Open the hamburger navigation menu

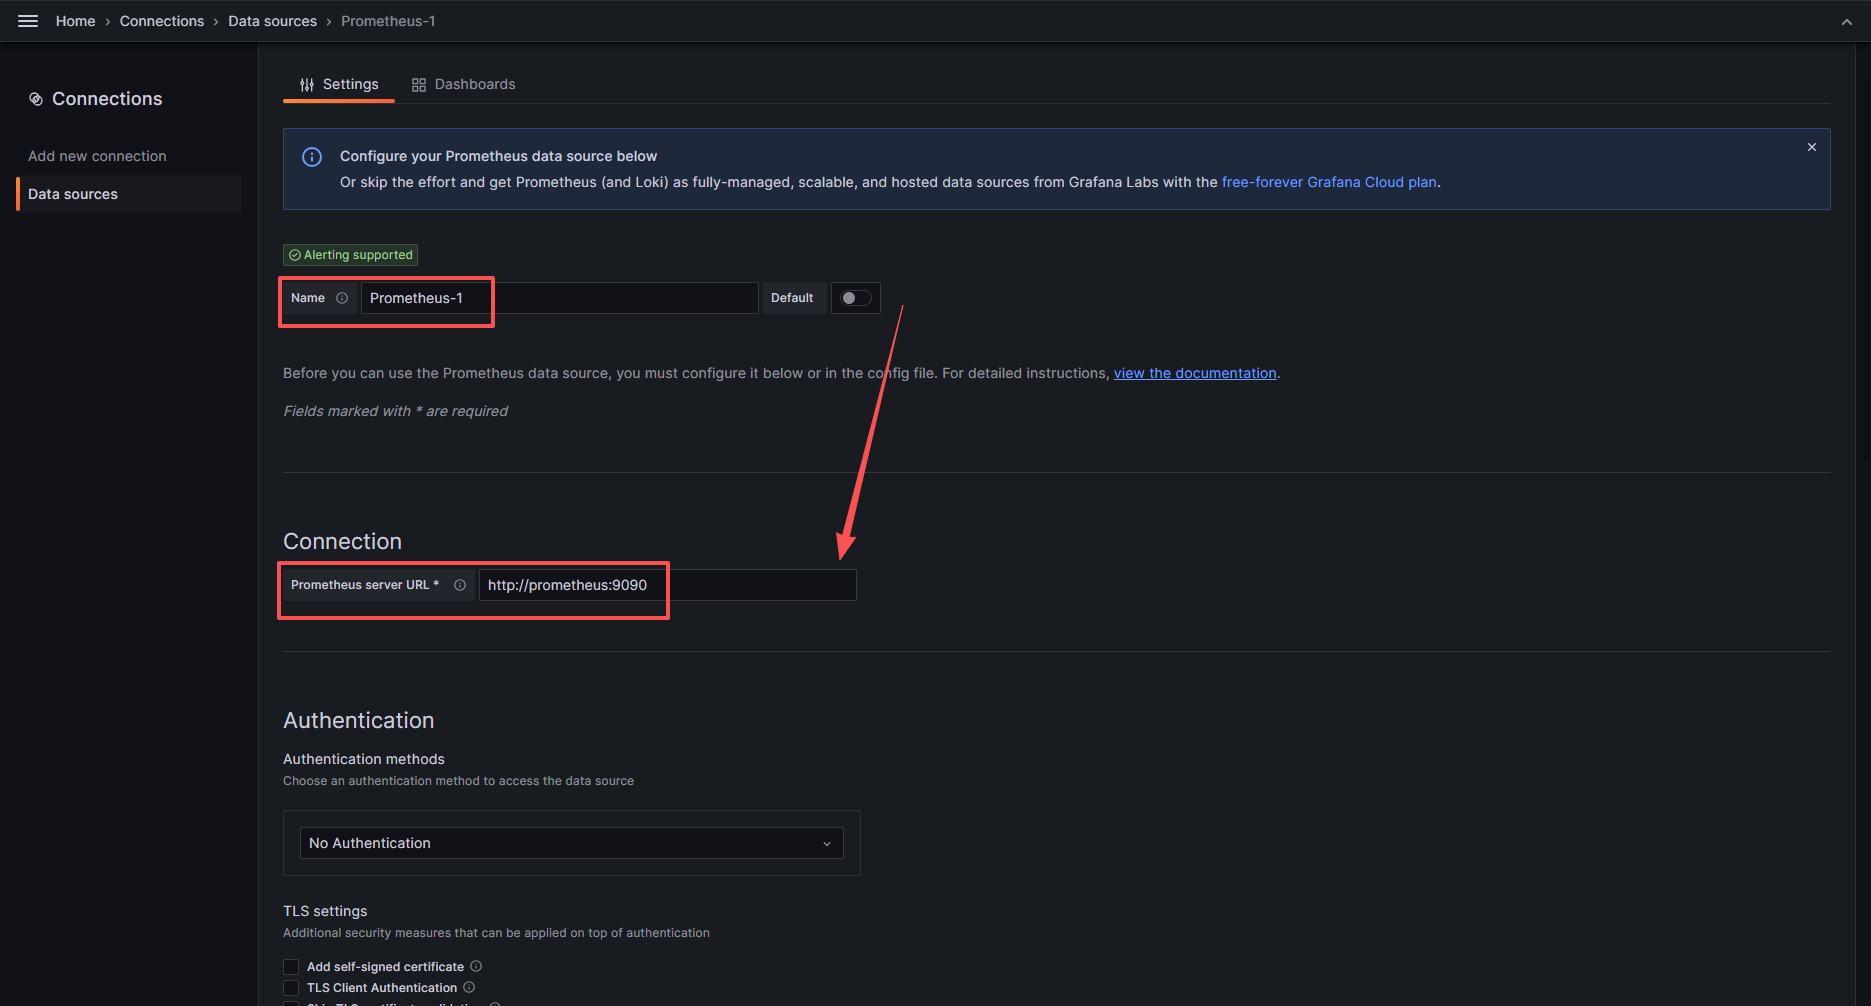[27, 20]
